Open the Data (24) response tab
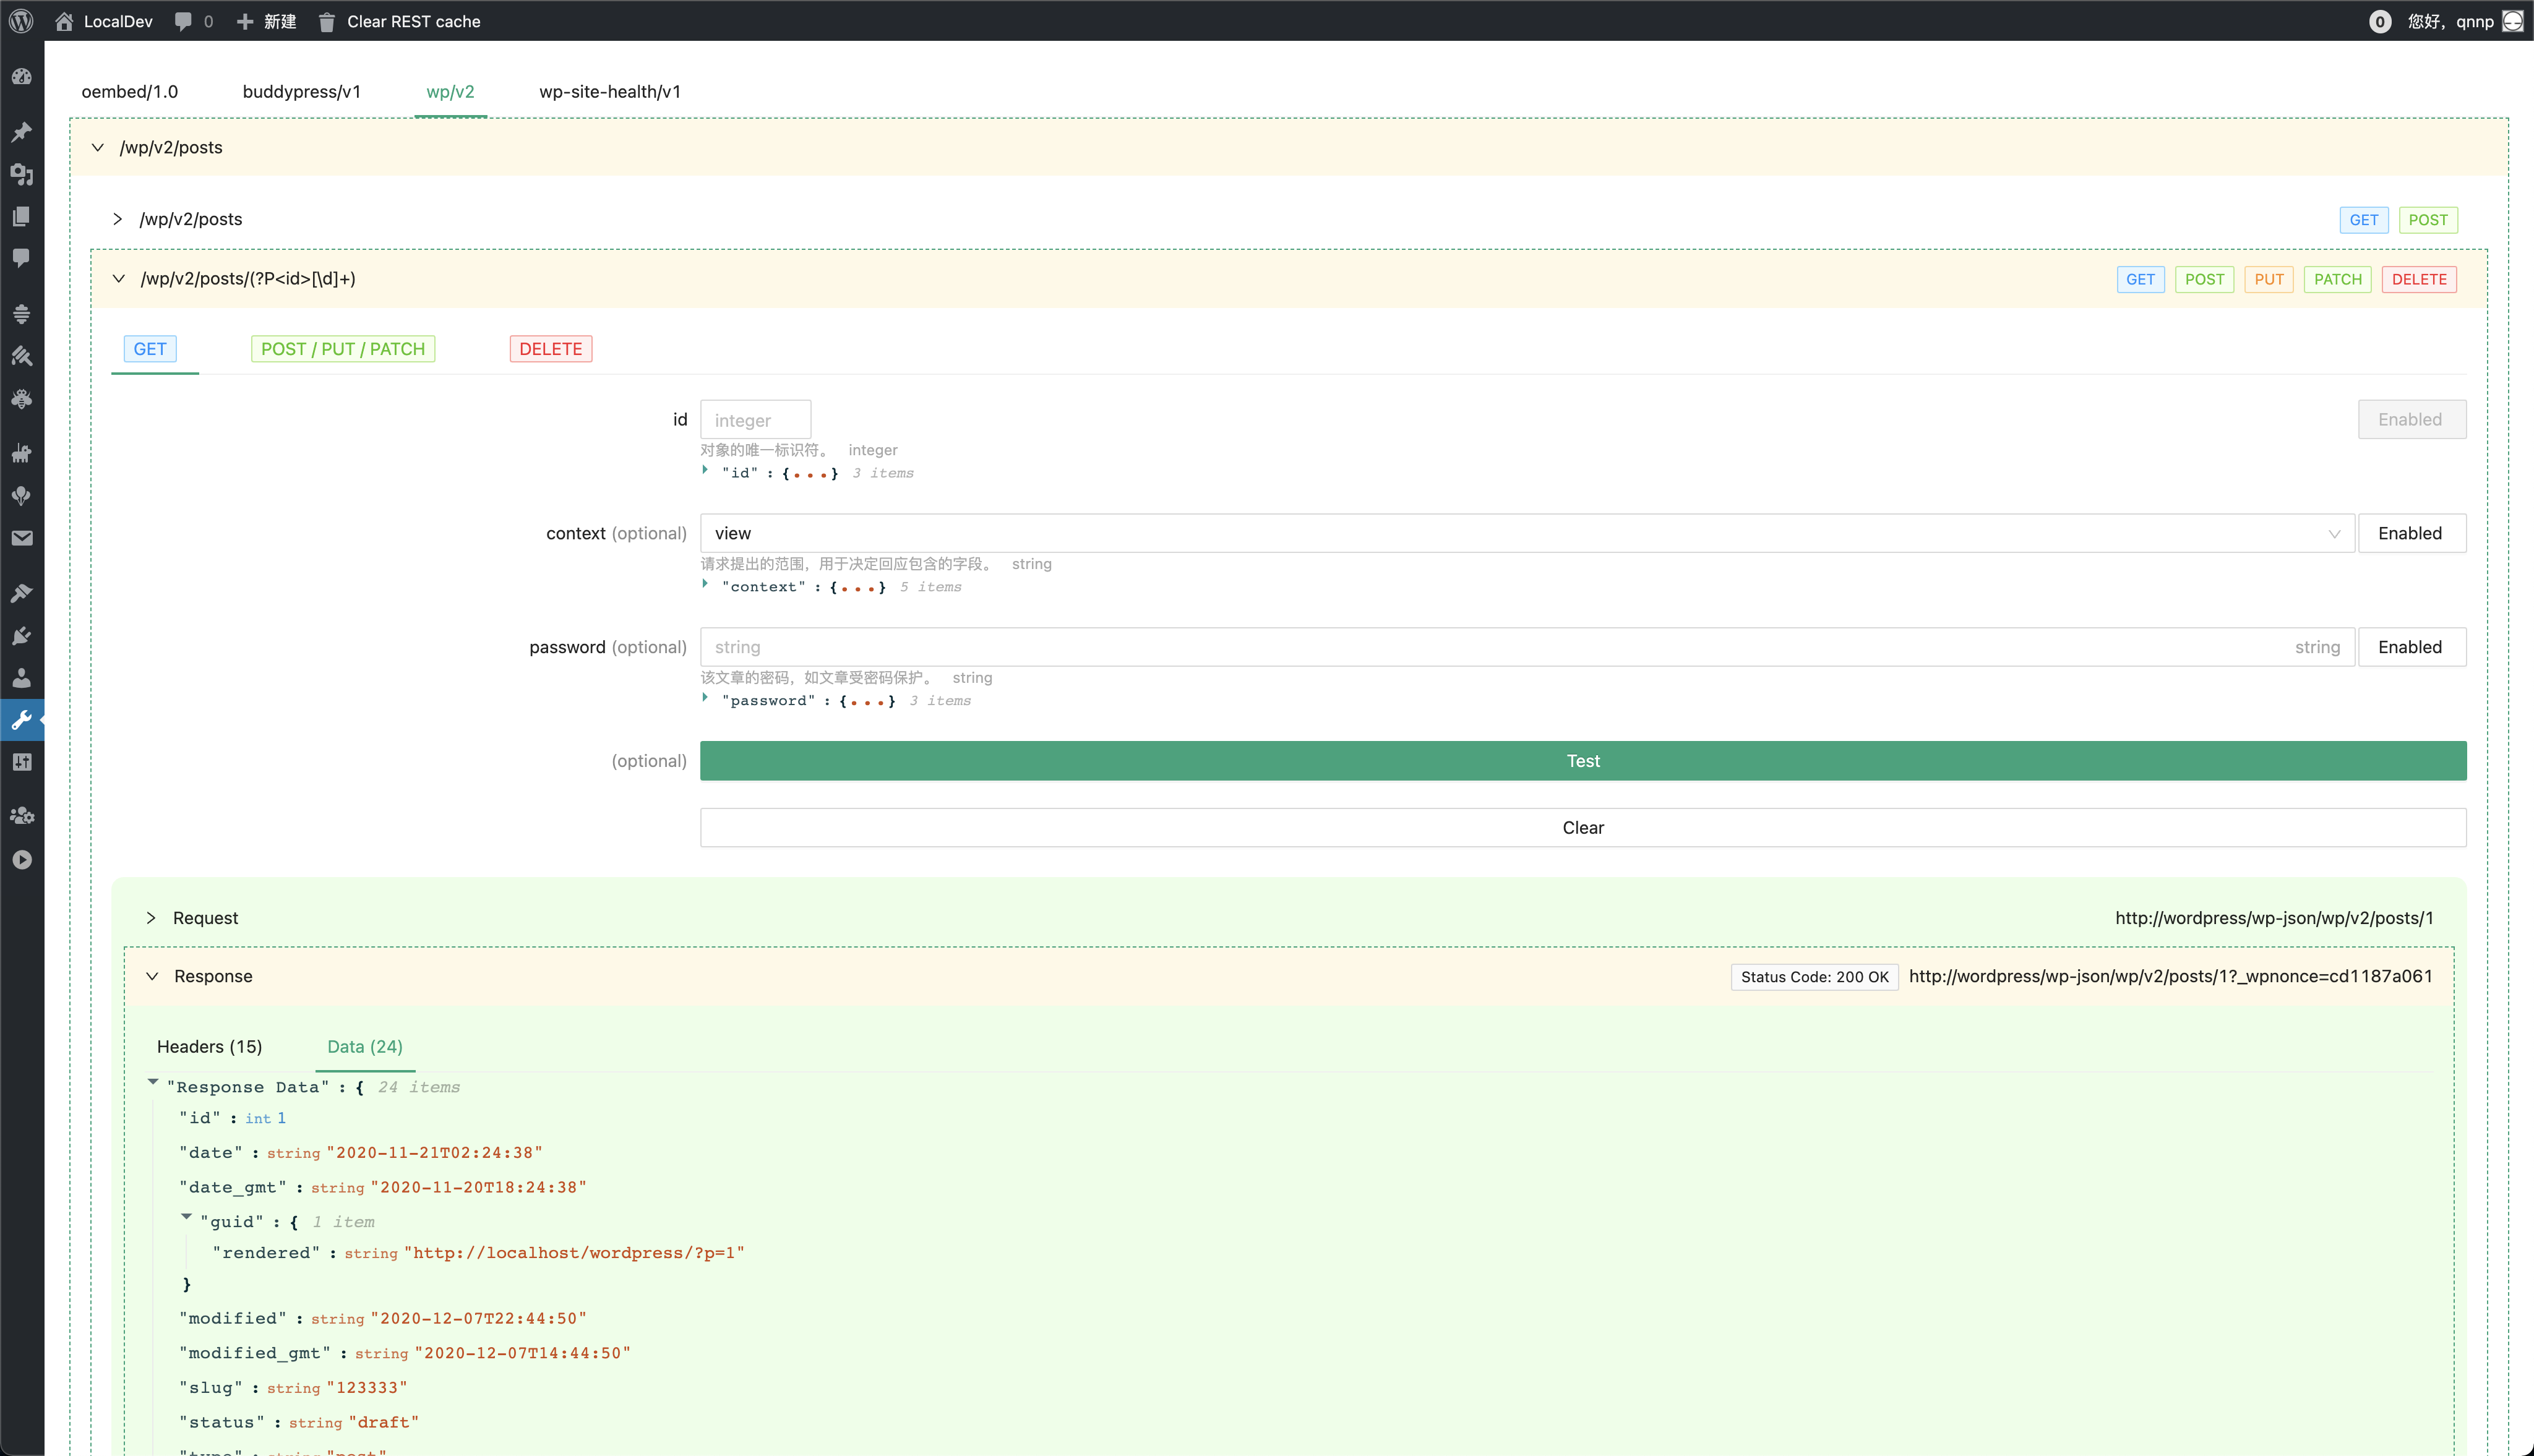 365,1046
